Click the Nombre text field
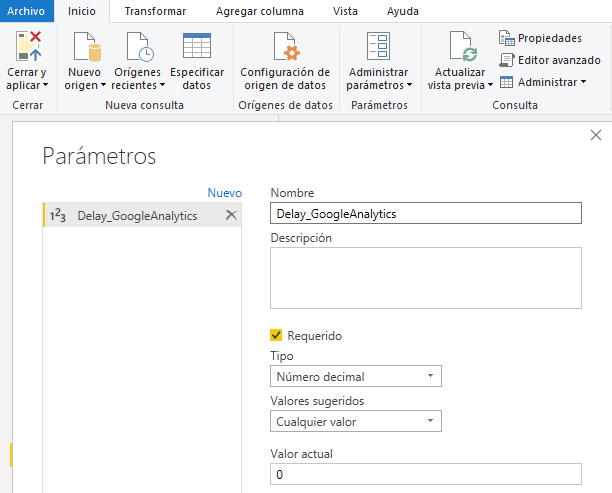The height and width of the screenshot is (493, 612). coord(425,213)
